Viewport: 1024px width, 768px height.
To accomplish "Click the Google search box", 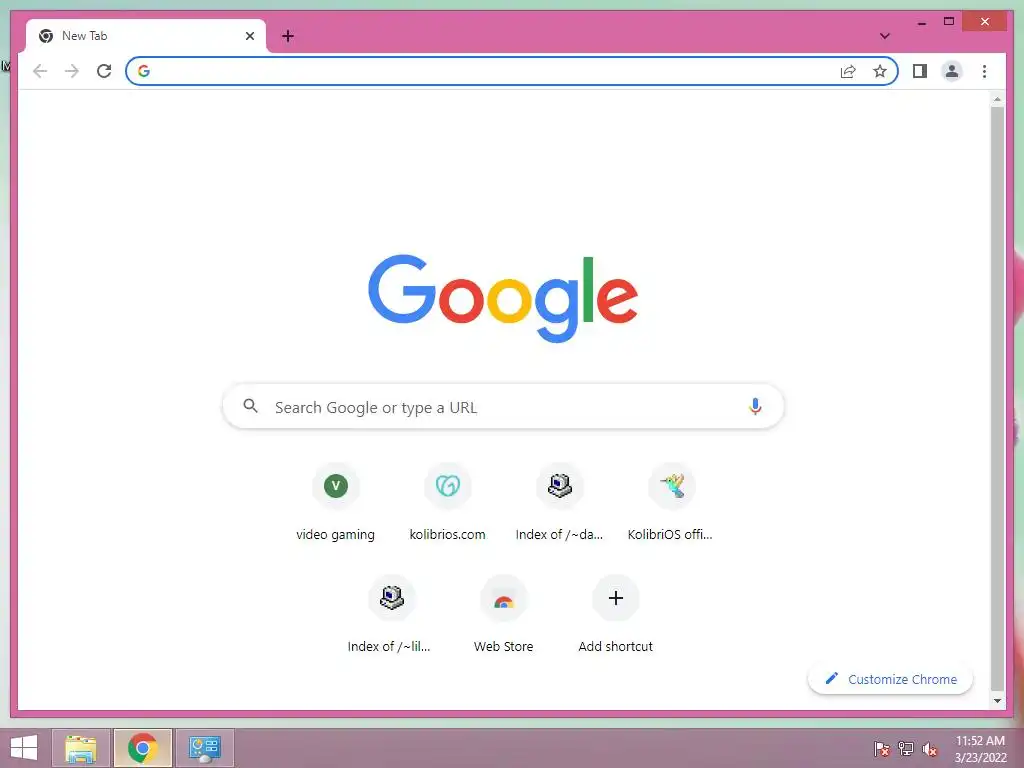I will coord(503,407).
